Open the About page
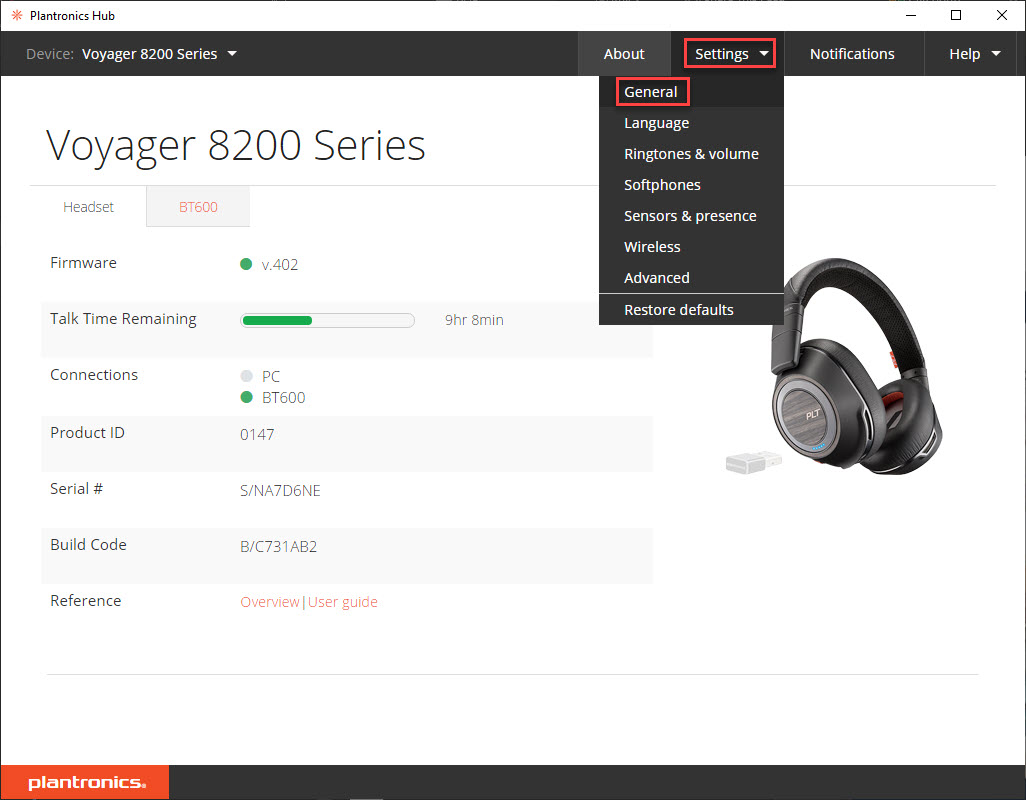The width and height of the screenshot is (1026, 800). click(x=624, y=54)
